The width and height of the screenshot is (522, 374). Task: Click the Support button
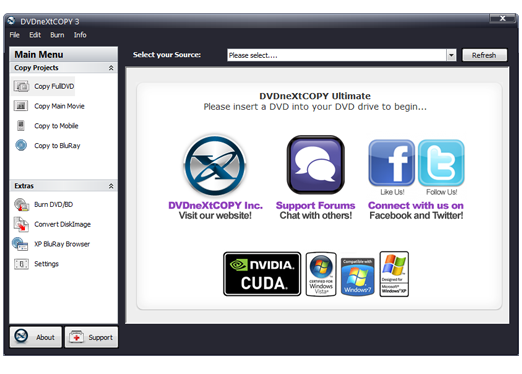[91, 337]
